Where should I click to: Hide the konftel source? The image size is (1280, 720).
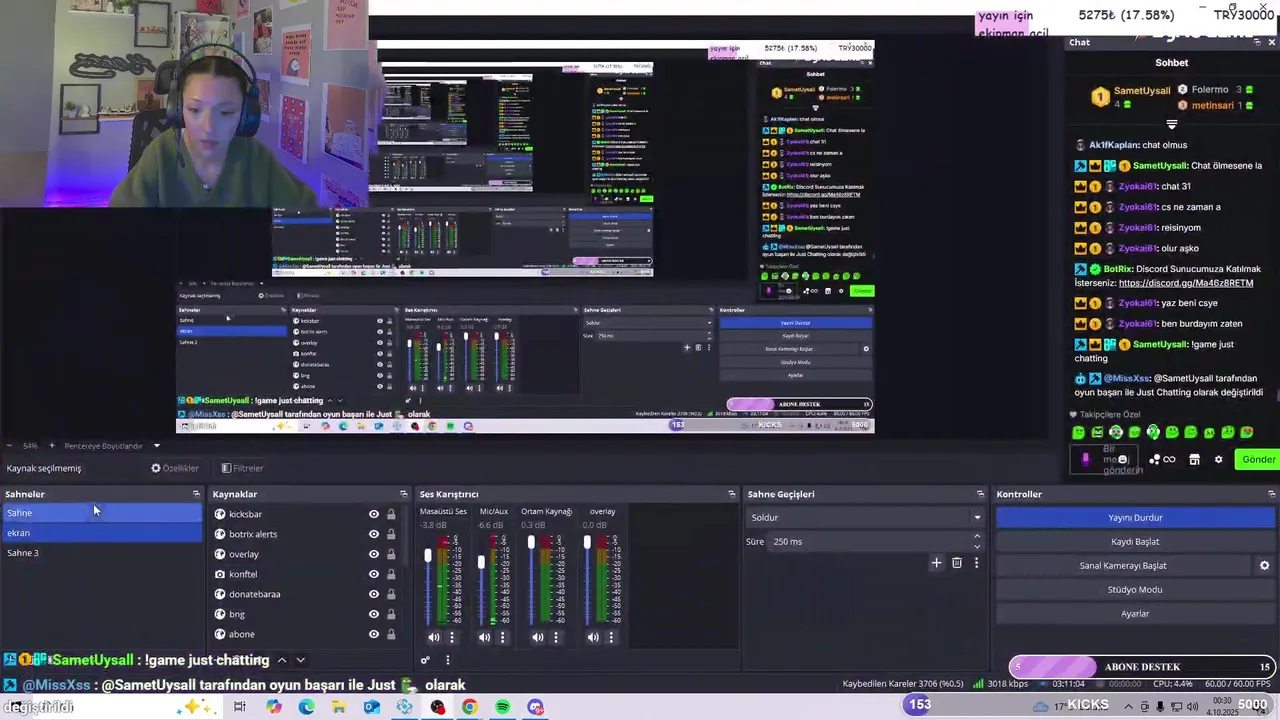coord(374,574)
